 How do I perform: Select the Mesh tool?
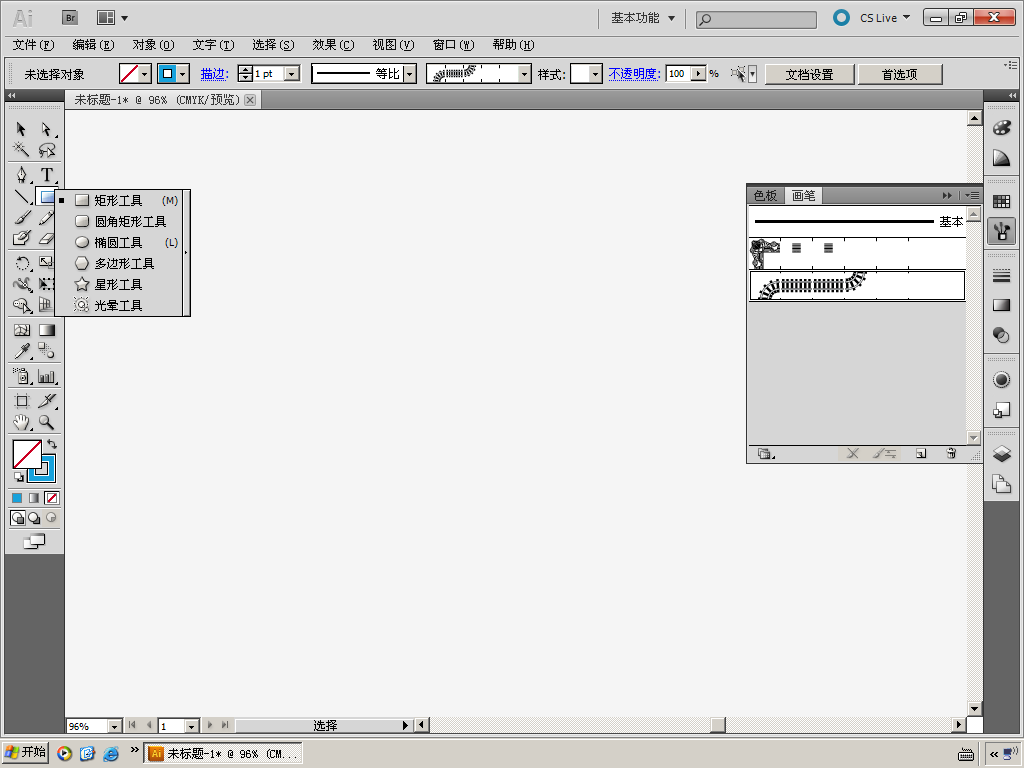pos(21,330)
